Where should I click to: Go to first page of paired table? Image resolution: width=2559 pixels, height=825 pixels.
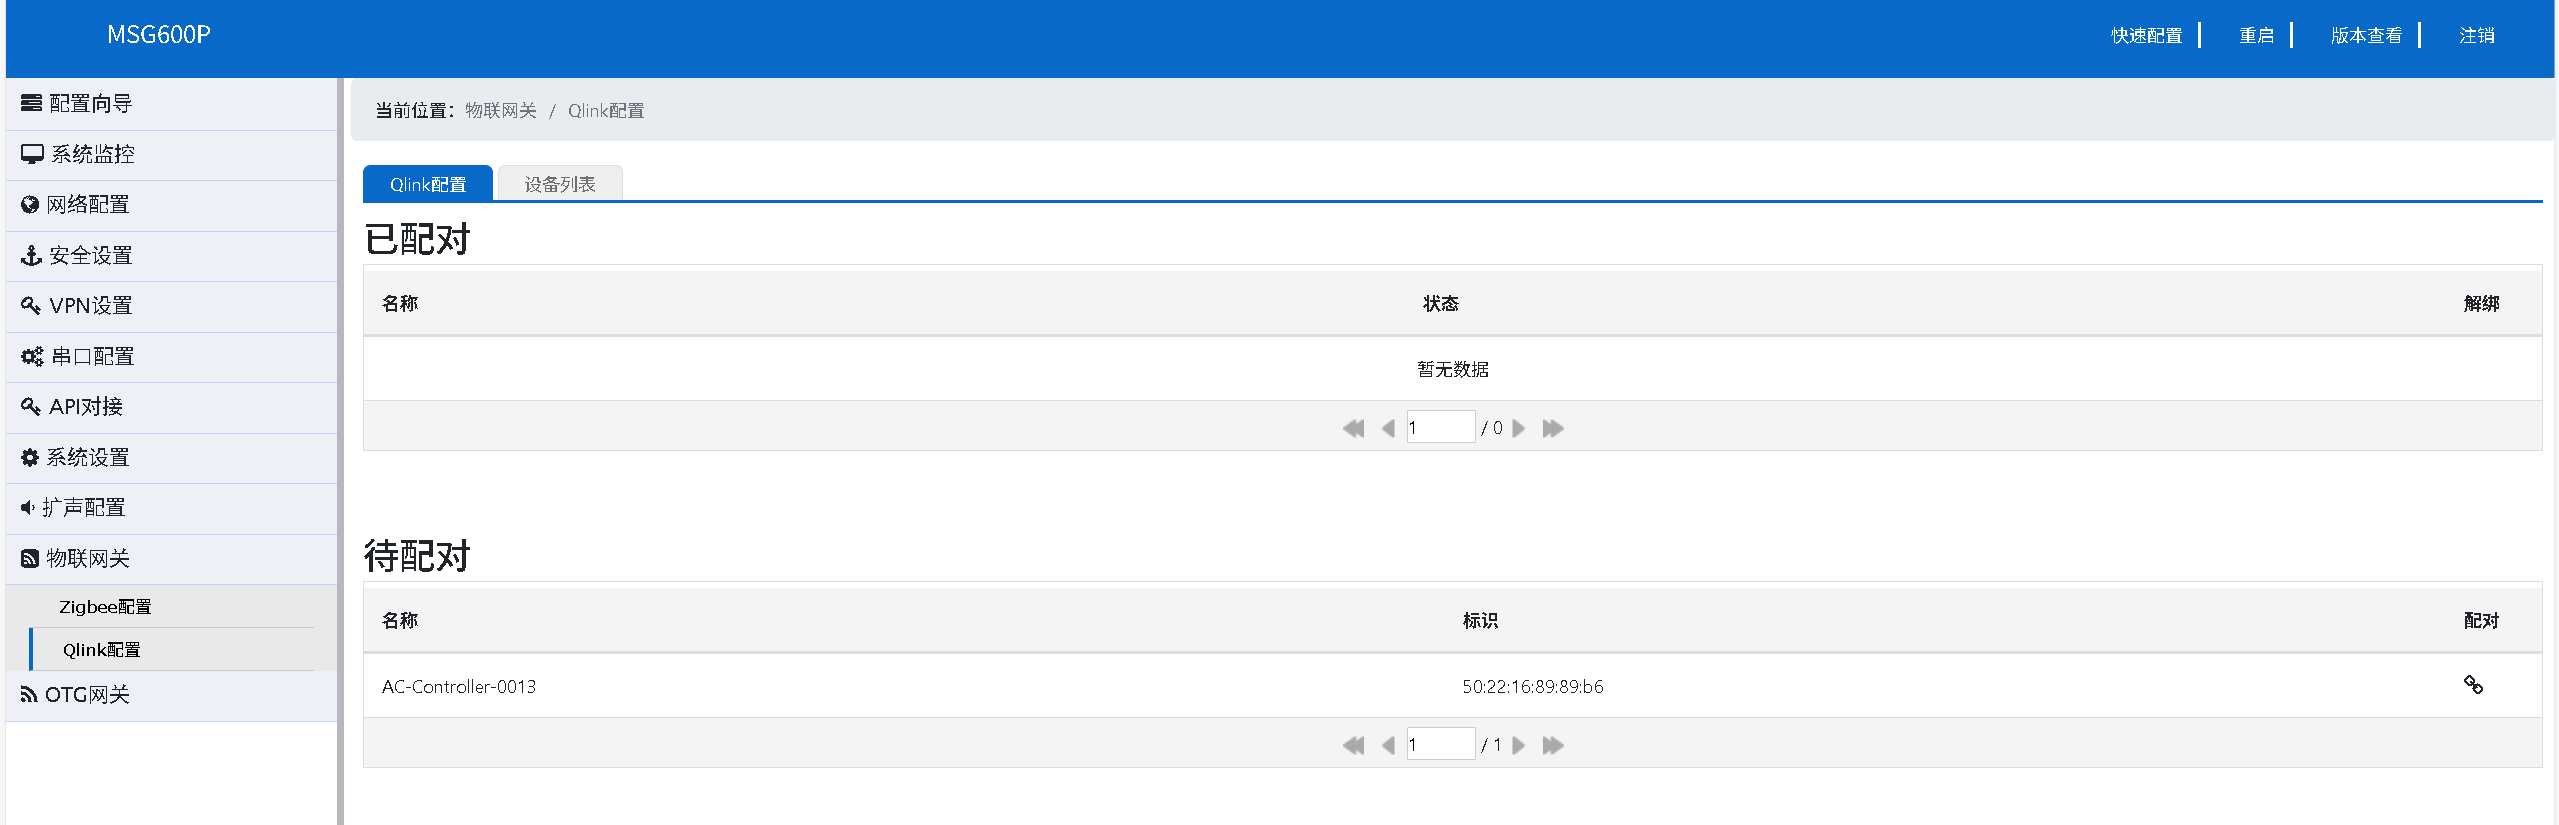click(x=1353, y=428)
